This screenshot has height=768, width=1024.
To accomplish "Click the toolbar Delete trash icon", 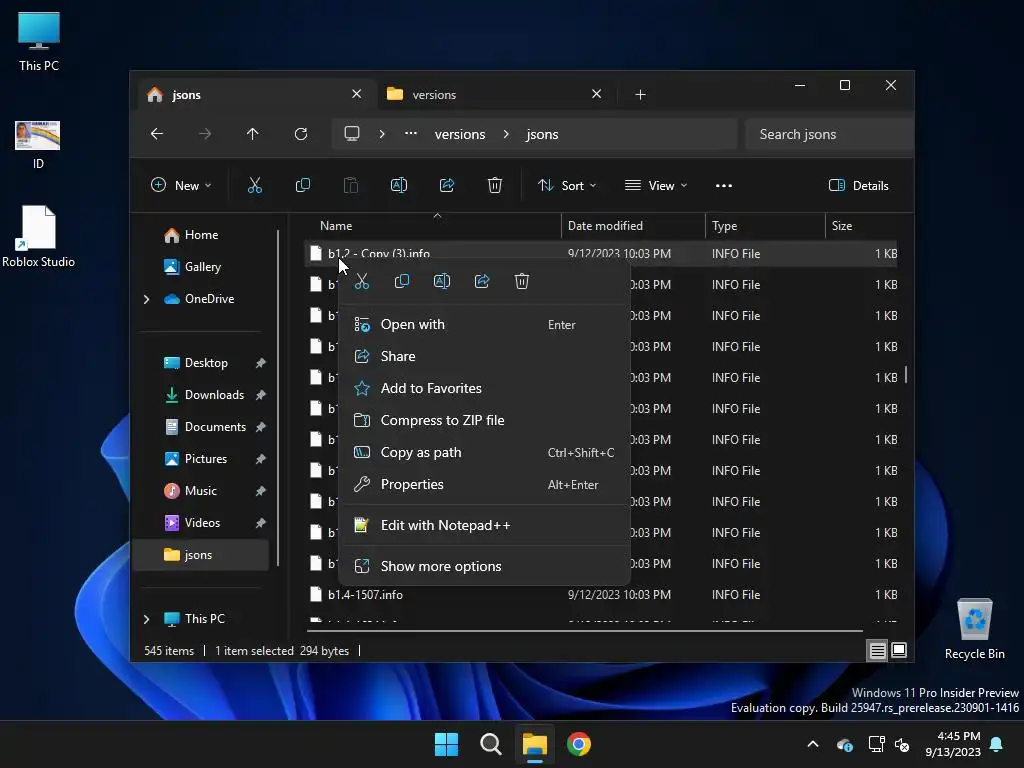I will coord(495,186).
